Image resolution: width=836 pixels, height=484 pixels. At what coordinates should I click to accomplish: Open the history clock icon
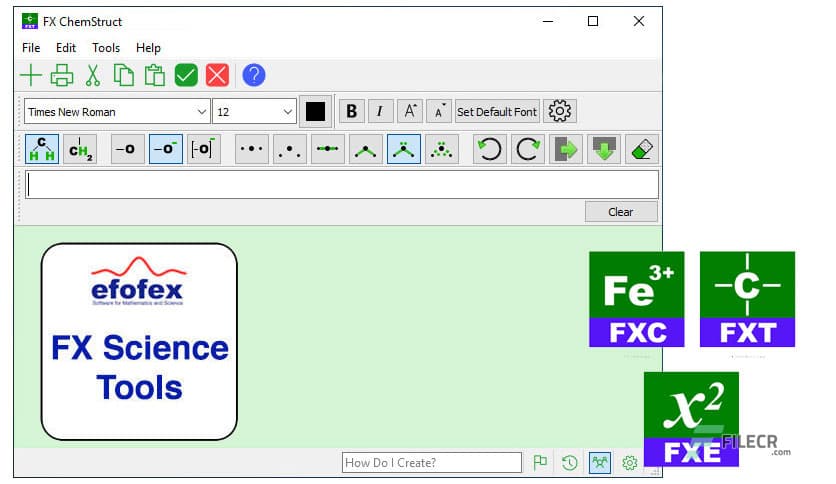click(x=570, y=462)
